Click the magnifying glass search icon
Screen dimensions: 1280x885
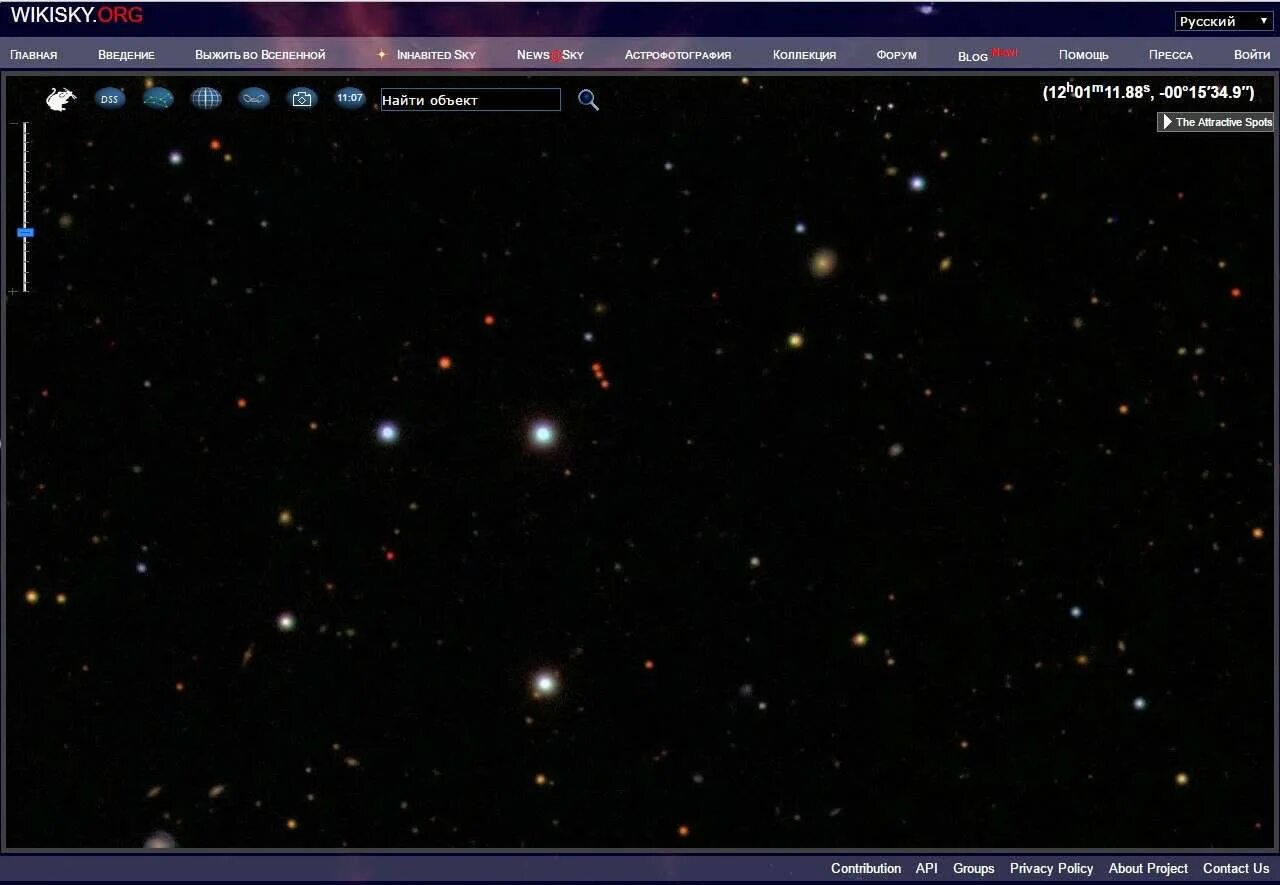click(x=589, y=100)
